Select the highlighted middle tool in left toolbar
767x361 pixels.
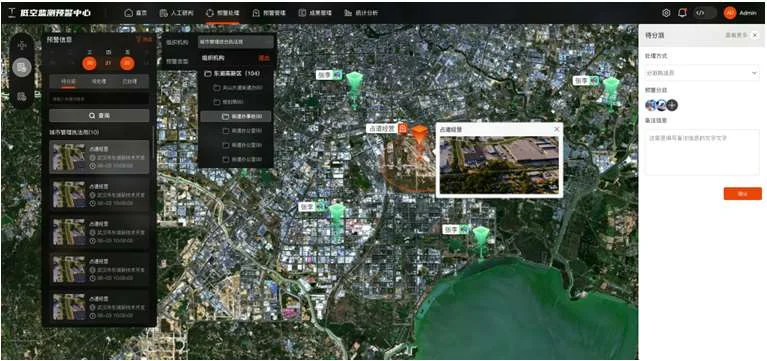tap(22, 67)
